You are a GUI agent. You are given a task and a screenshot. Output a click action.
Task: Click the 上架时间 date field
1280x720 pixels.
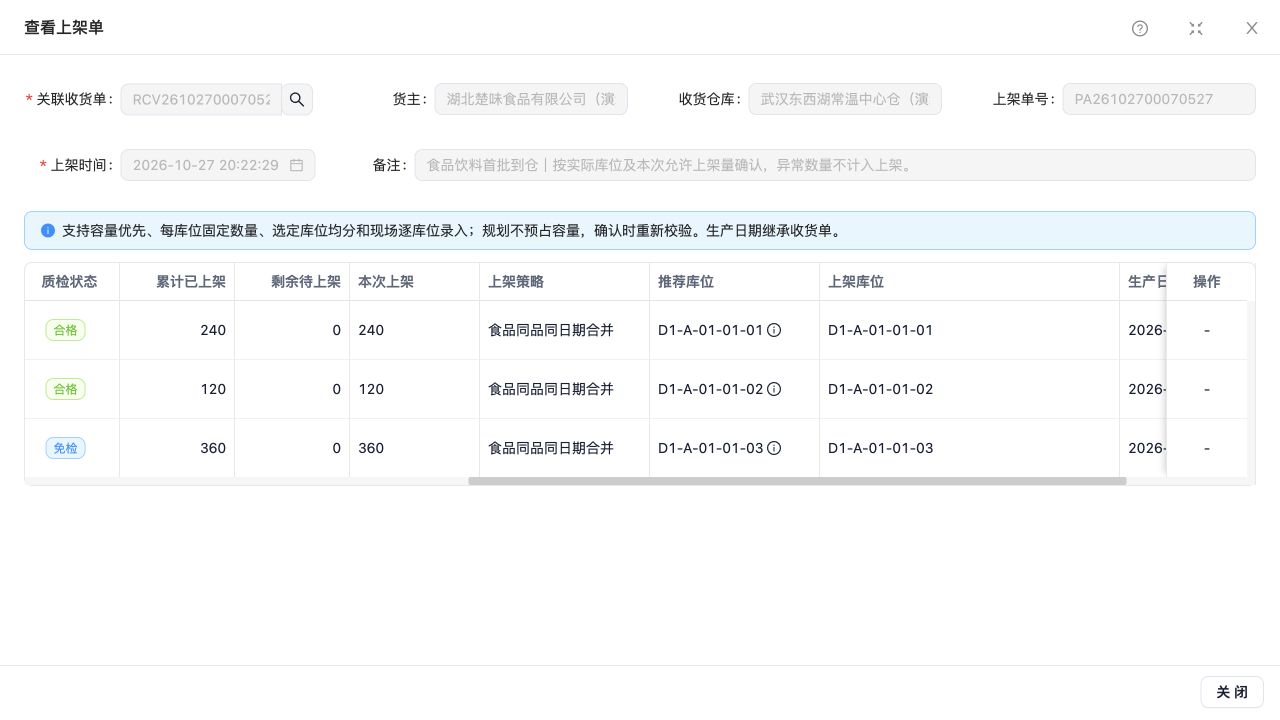pyautogui.click(x=218, y=165)
